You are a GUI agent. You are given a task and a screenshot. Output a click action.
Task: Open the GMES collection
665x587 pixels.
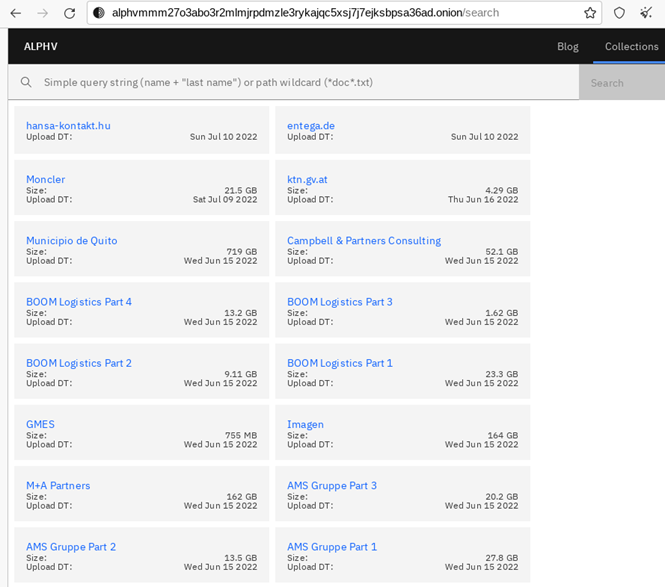coord(40,424)
